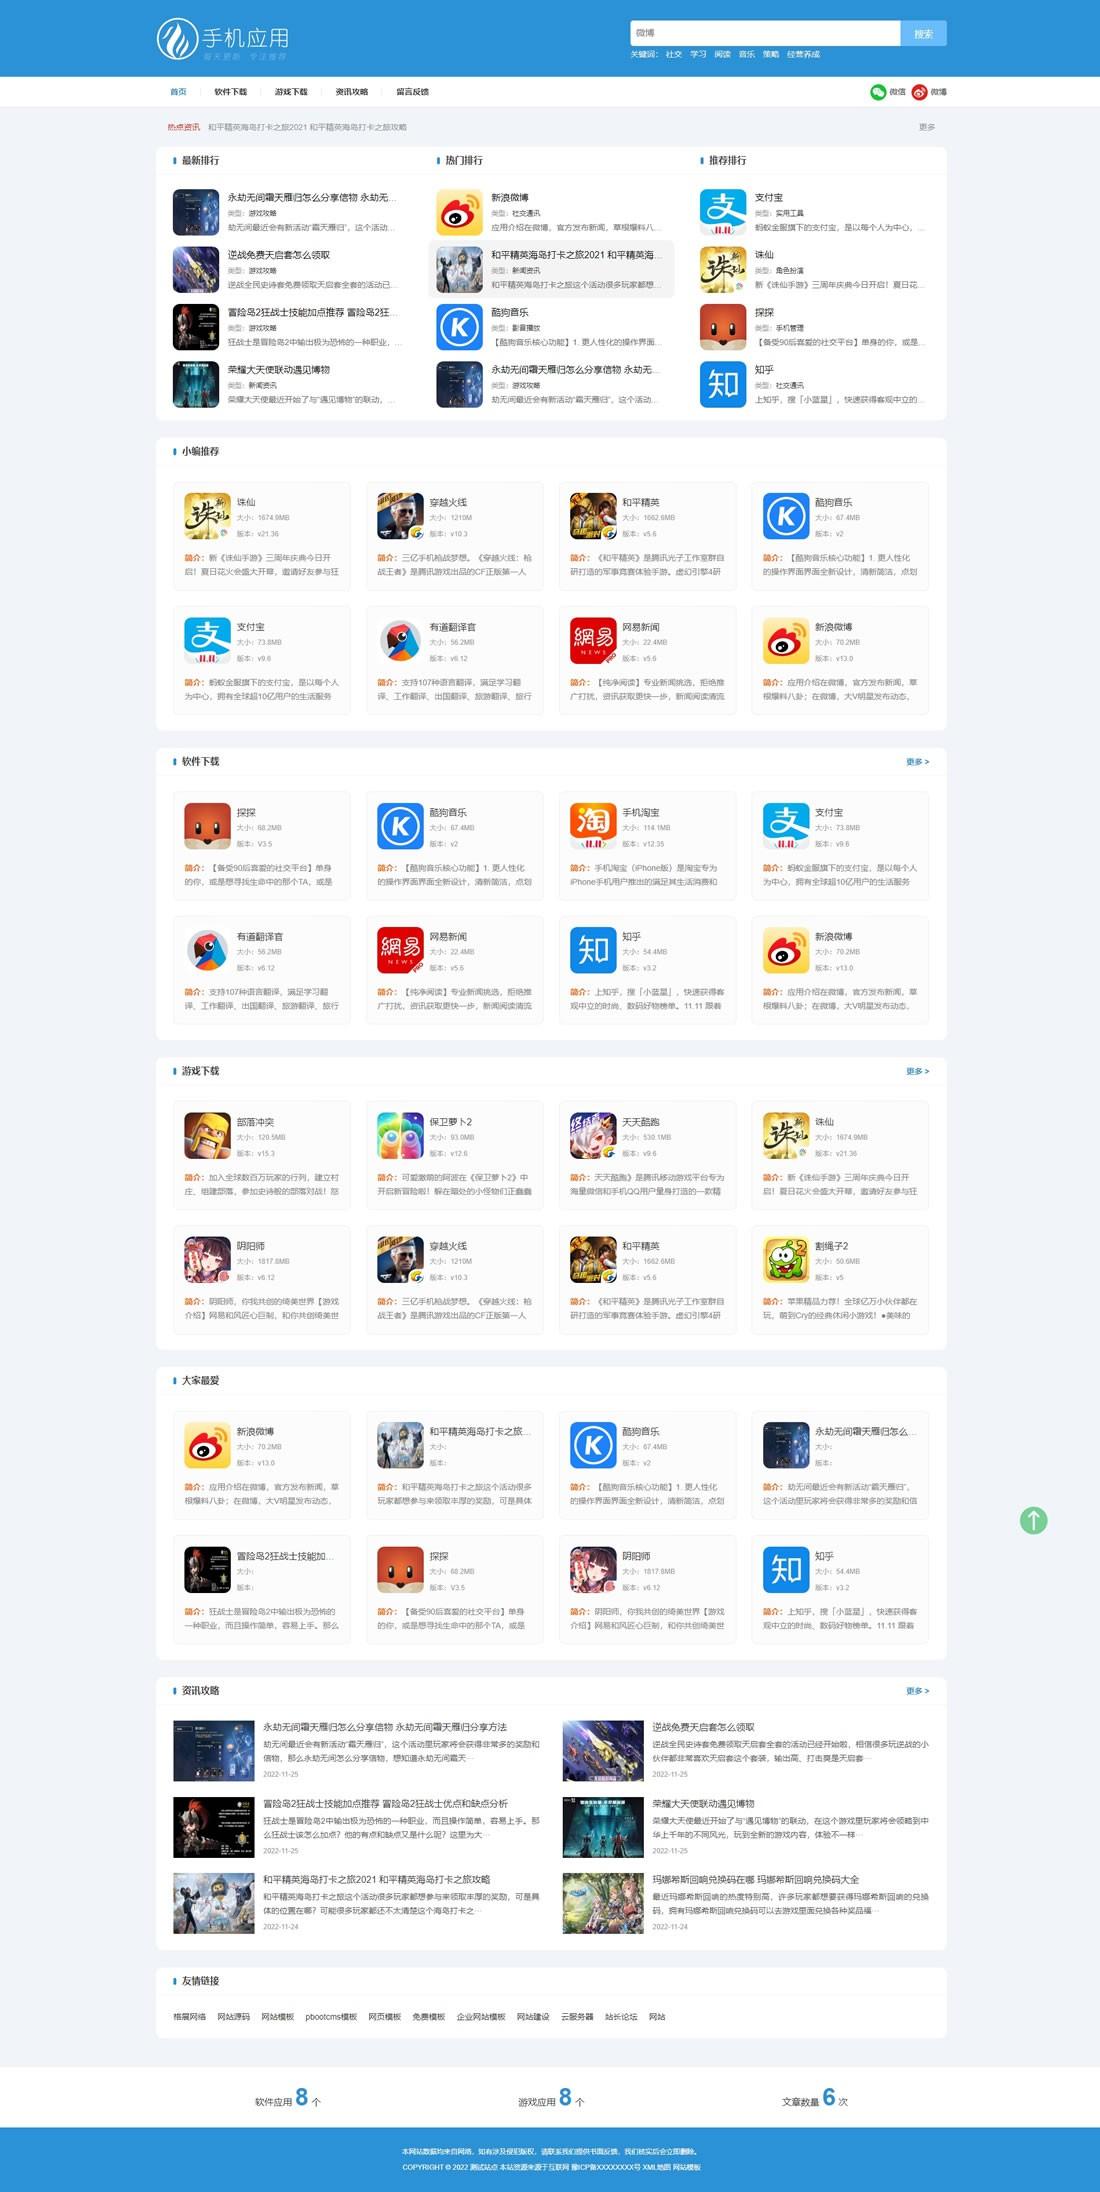Open the 手机应用 site logo

point(224,39)
